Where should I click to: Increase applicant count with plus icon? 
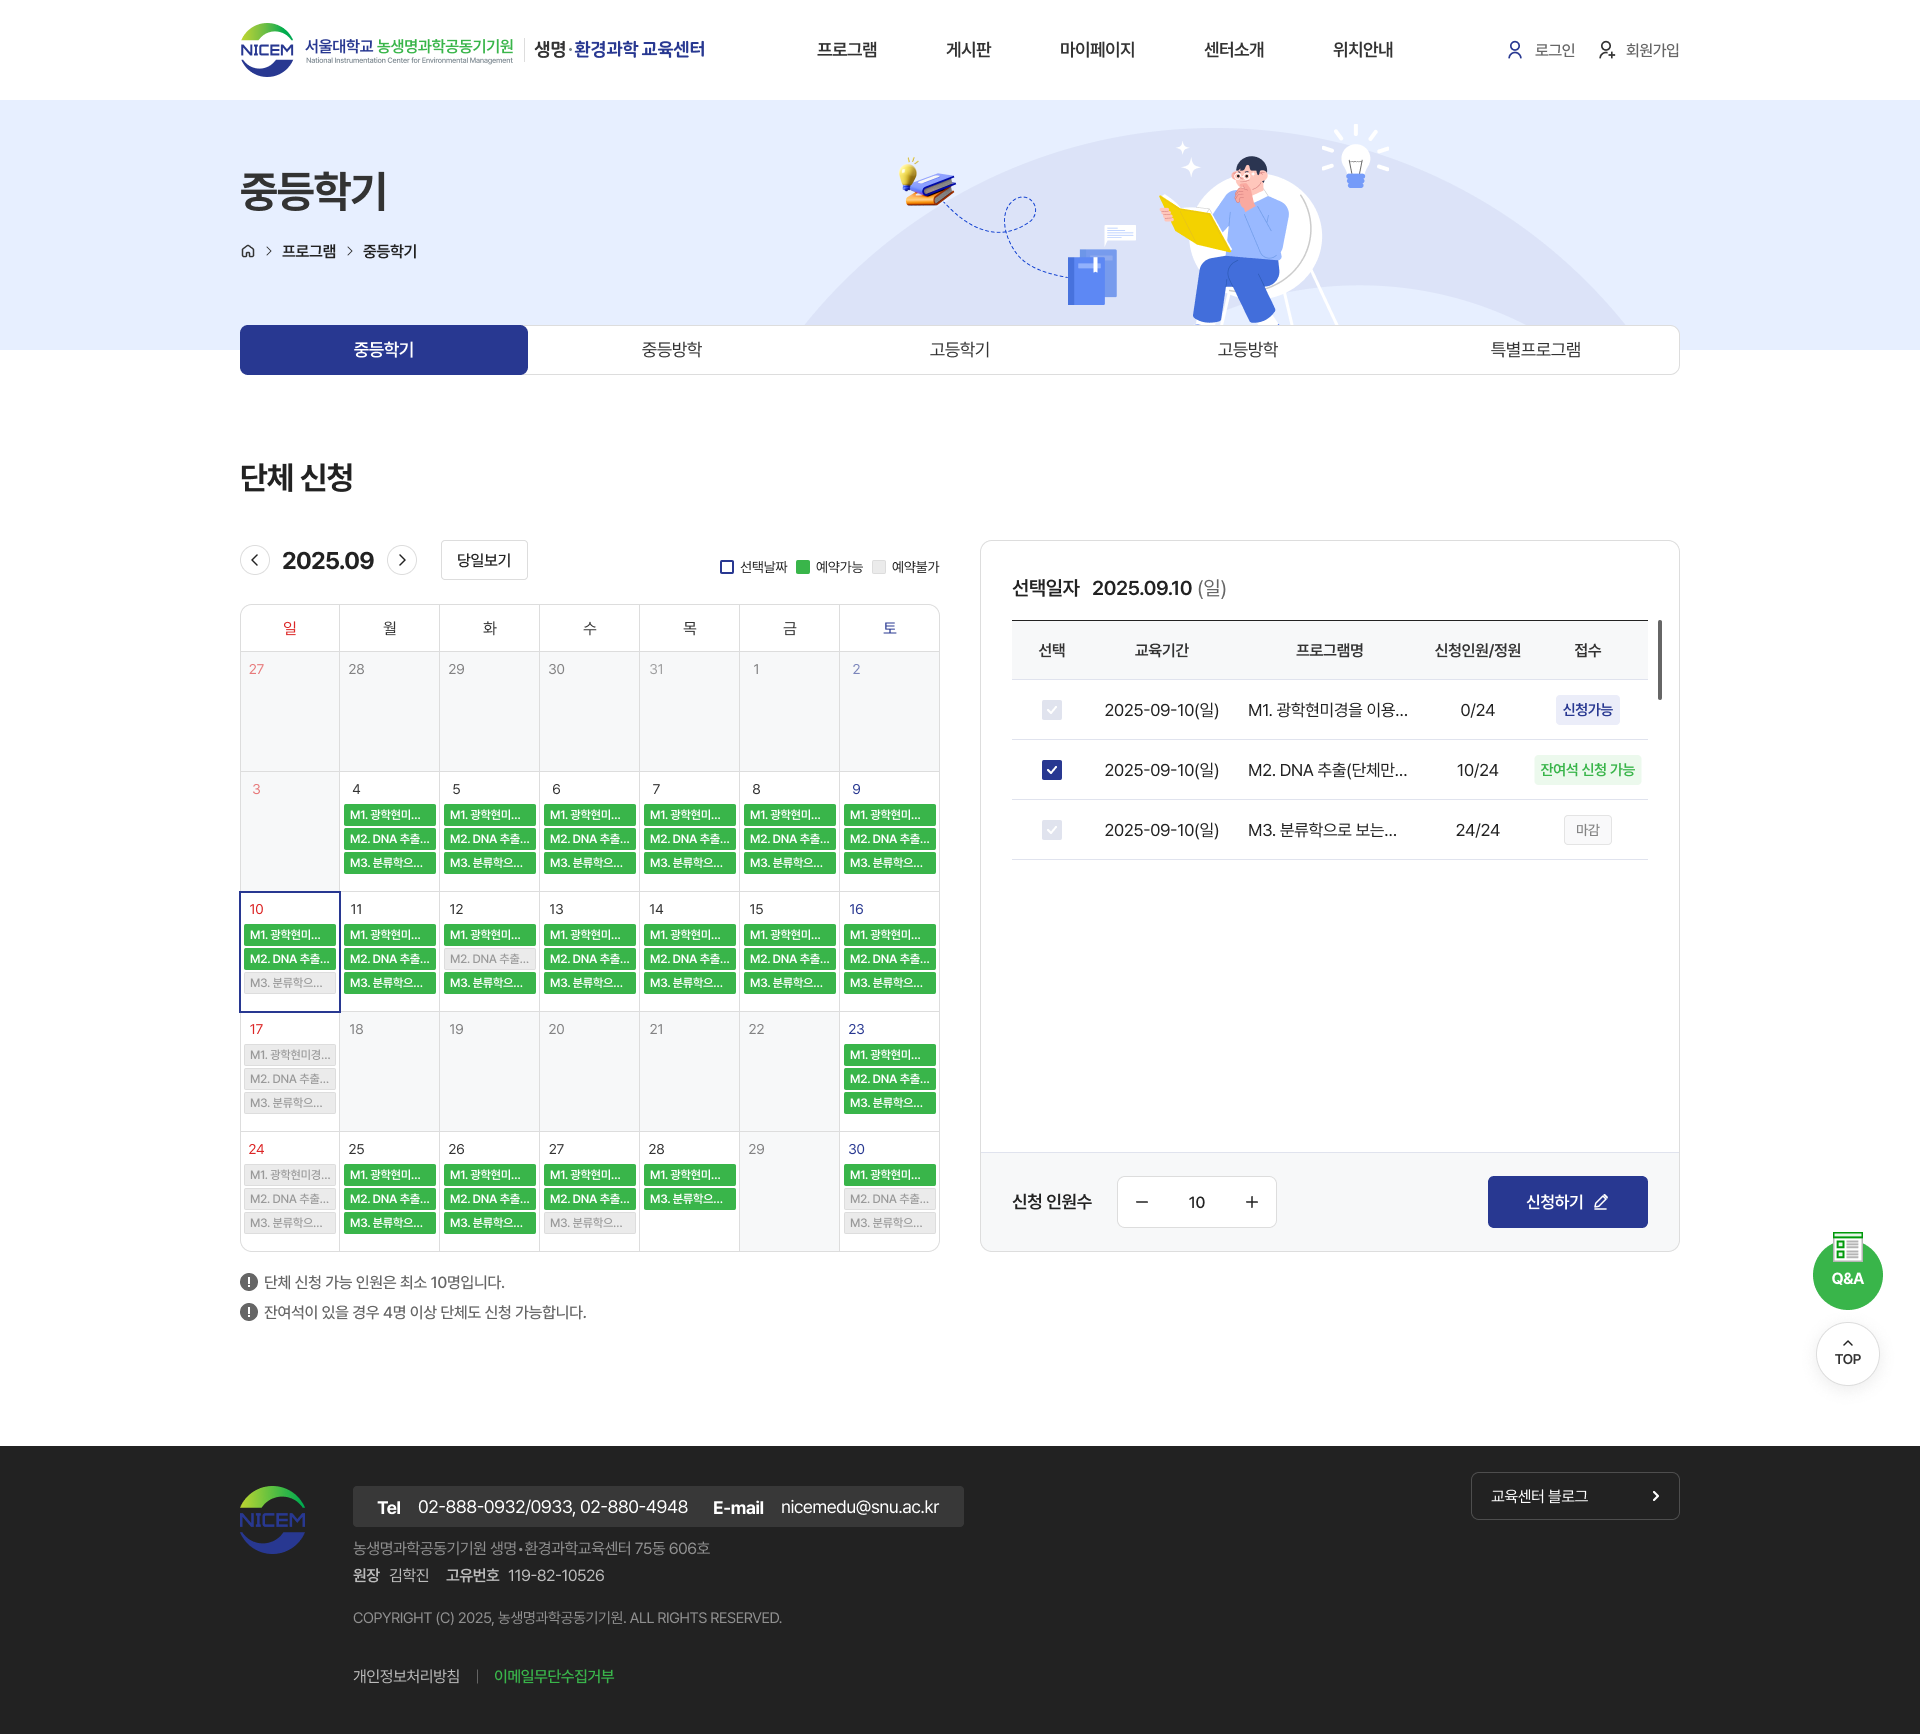point(1251,1202)
